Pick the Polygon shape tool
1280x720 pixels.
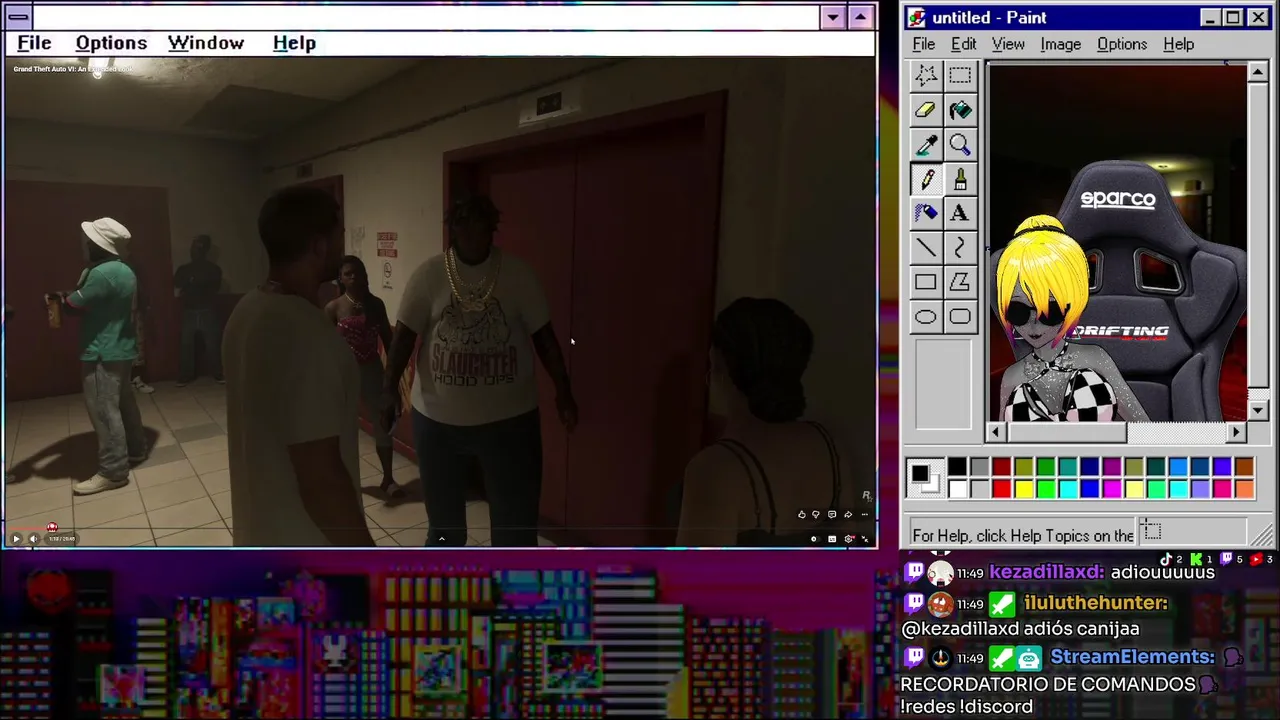coord(960,283)
